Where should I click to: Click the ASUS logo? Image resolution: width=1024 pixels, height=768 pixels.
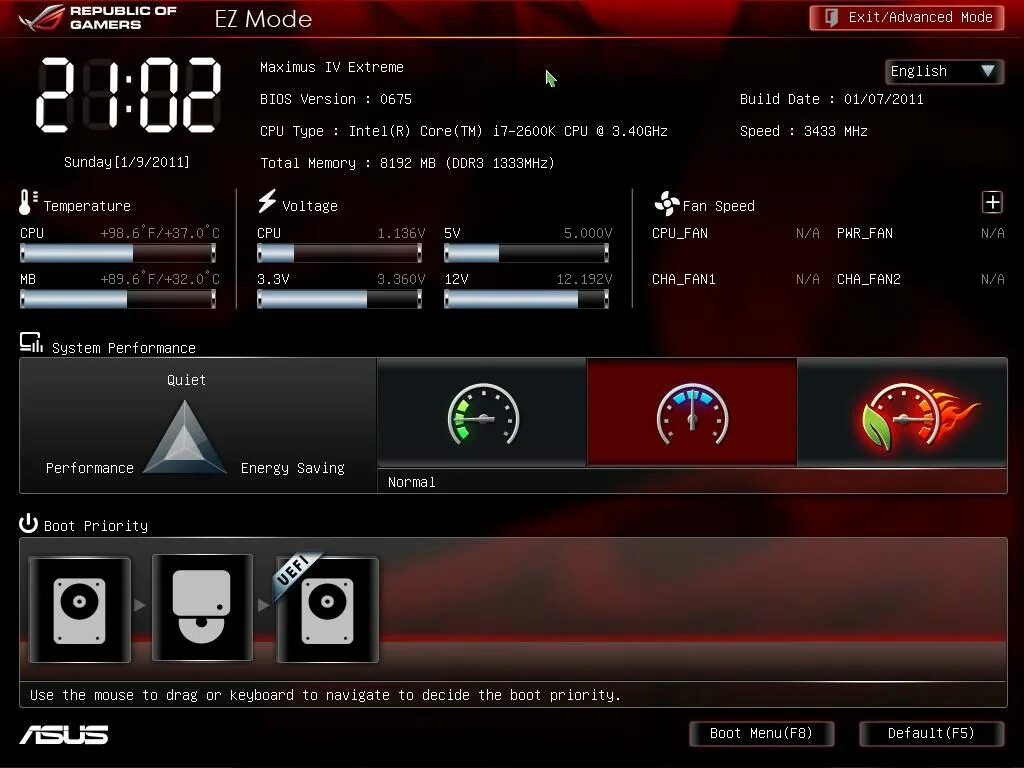[x=64, y=735]
